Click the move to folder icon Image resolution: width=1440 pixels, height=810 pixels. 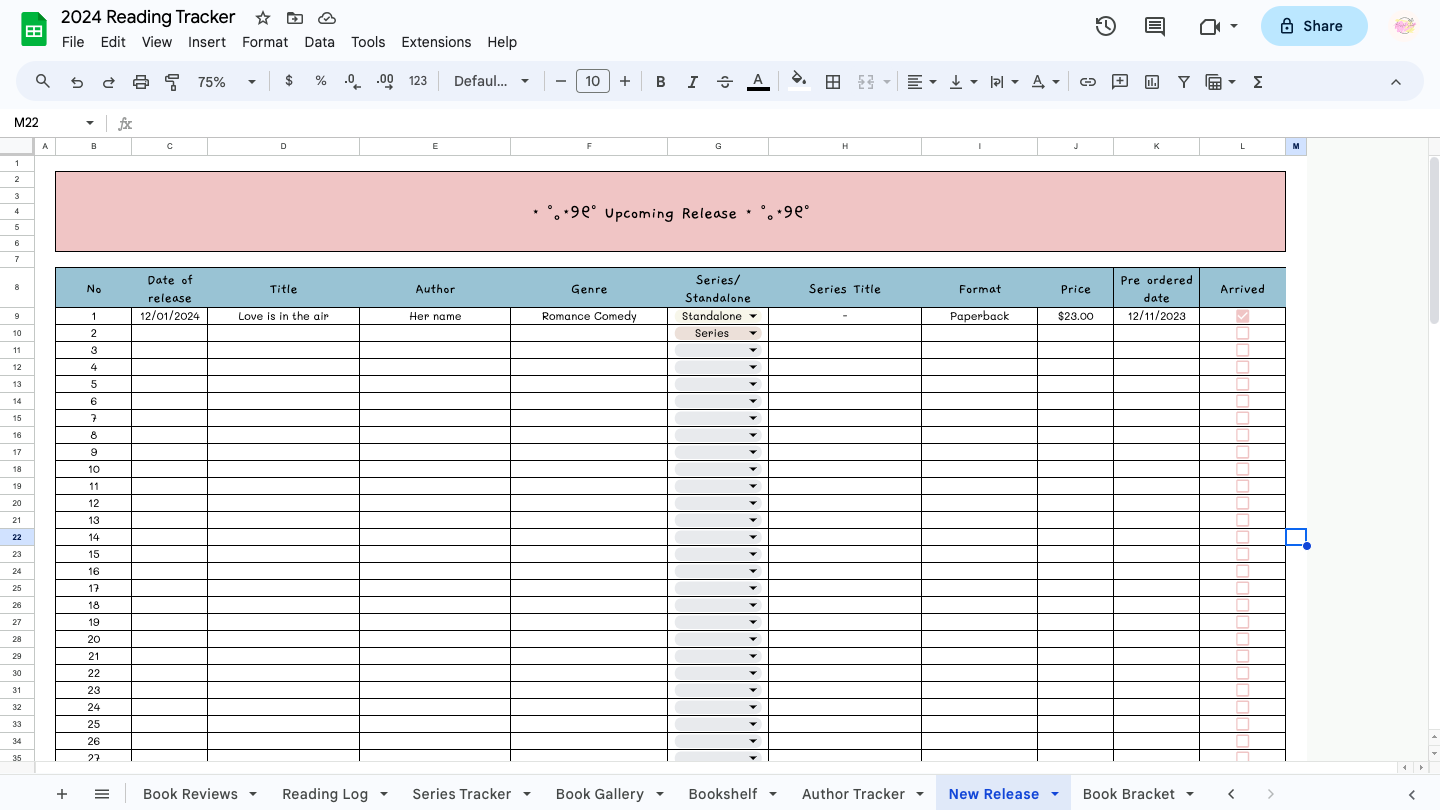pyautogui.click(x=295, y=18)
